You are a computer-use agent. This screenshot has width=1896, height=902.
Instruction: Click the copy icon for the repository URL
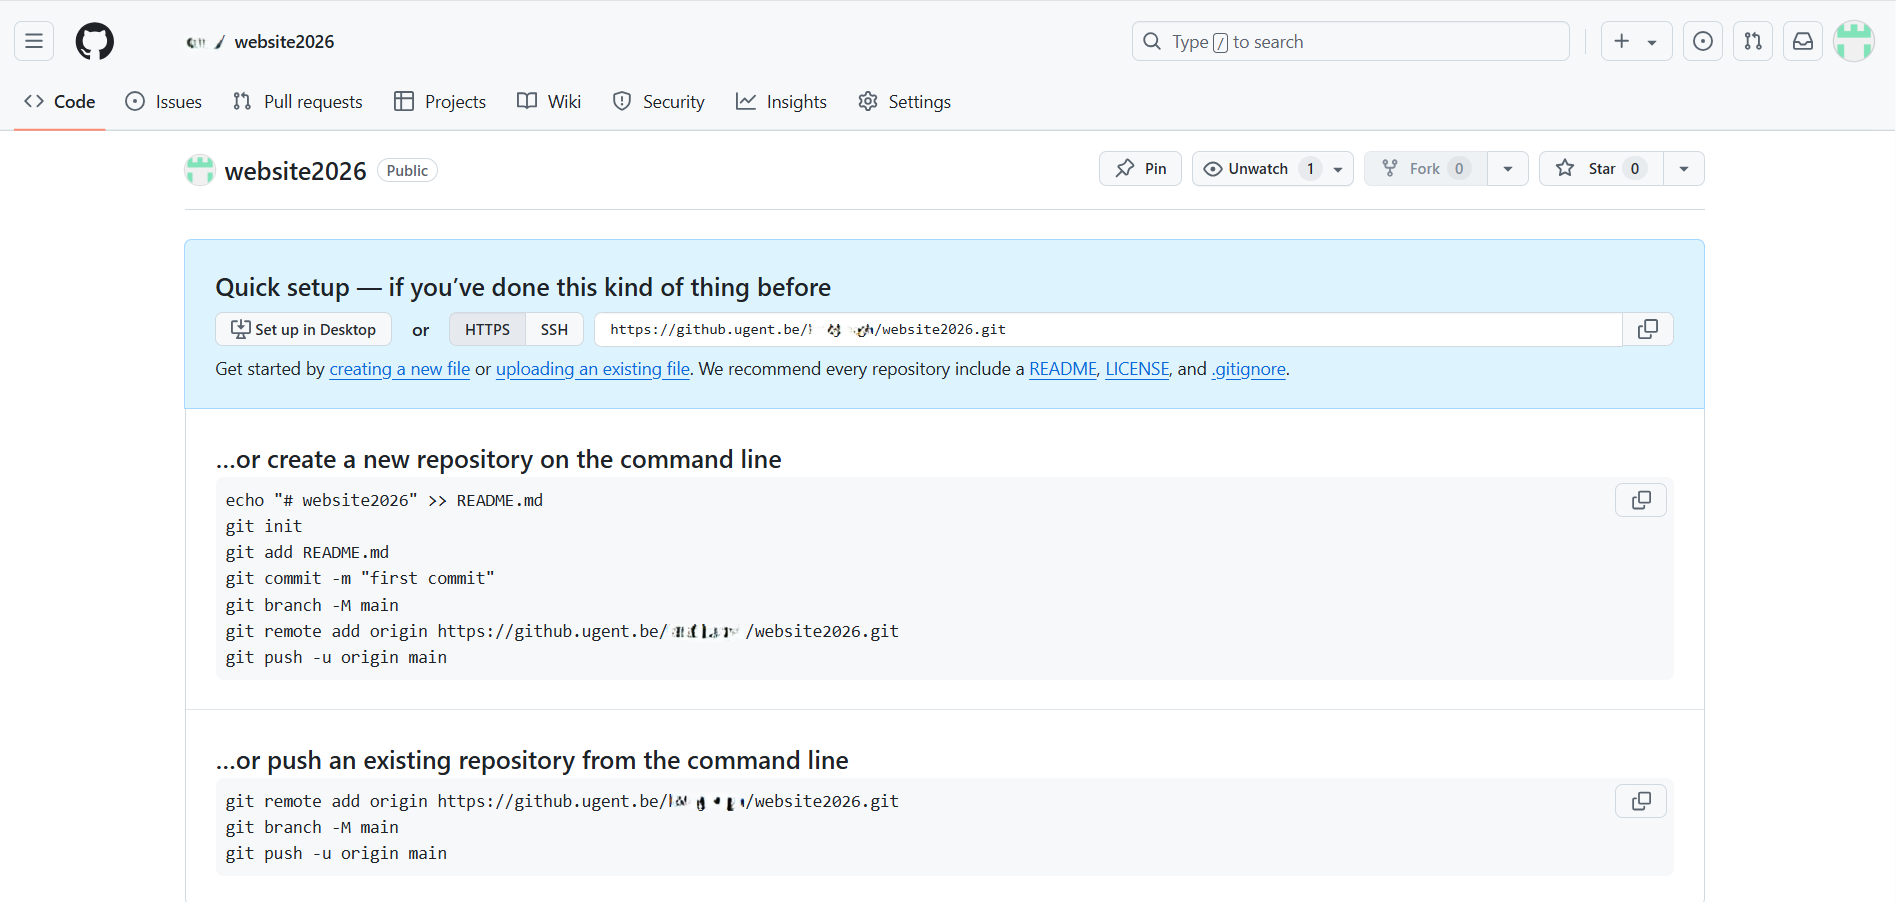tap(1647, 328)
